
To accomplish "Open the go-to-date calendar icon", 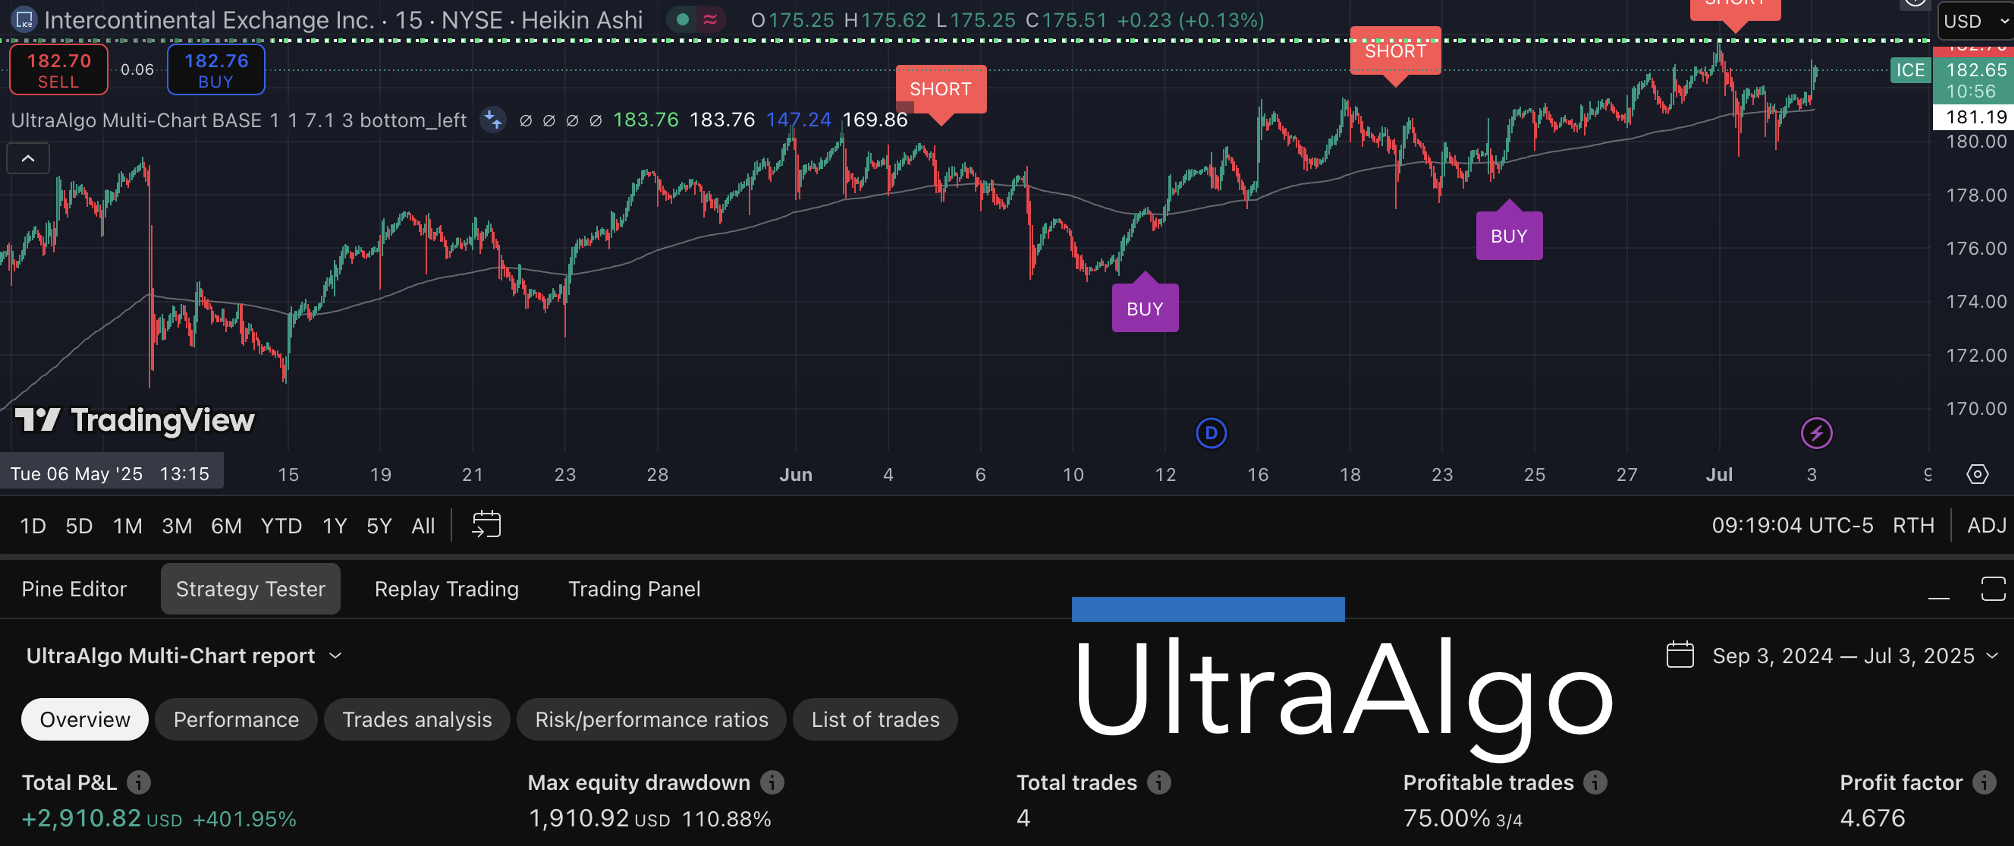I will pos(486,524).
